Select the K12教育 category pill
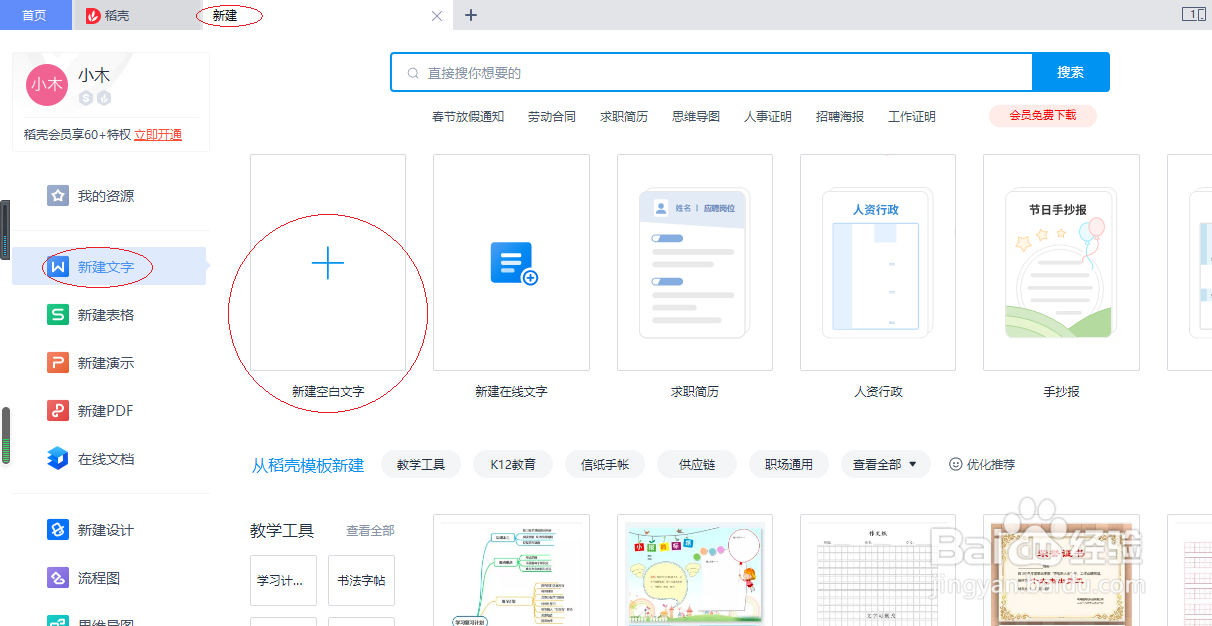This screenshot has width=1212, height=626. [513, 464]
